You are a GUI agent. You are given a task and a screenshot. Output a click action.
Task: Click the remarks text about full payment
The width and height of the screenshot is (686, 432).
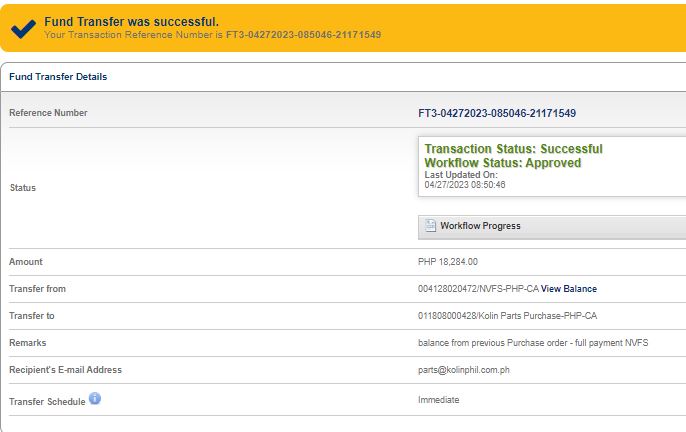[532, 343]
